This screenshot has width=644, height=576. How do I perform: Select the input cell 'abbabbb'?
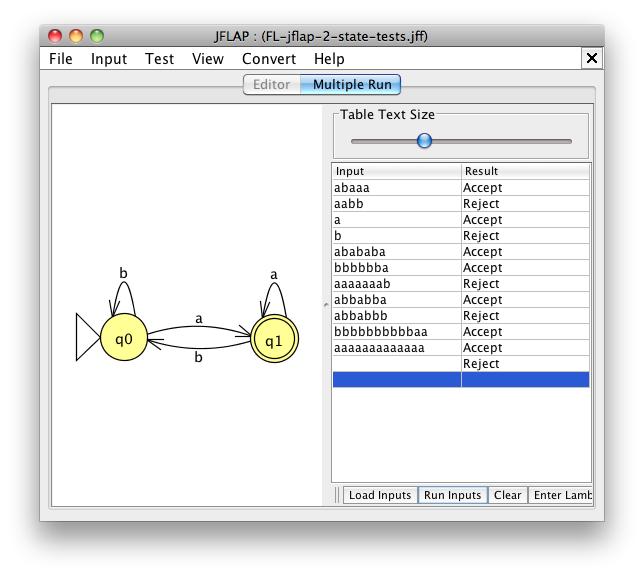pyautogui.click(x=397, y=316)
